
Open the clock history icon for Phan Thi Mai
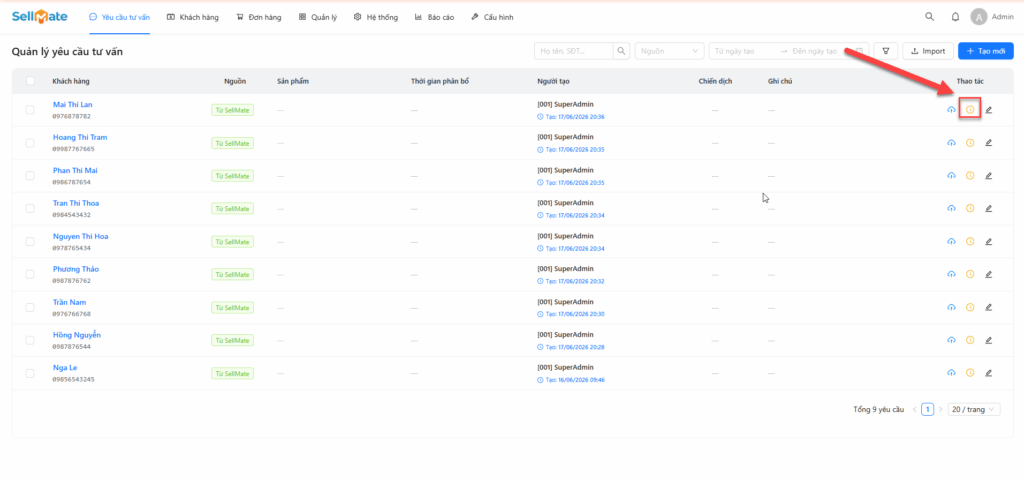click(970, 175)
